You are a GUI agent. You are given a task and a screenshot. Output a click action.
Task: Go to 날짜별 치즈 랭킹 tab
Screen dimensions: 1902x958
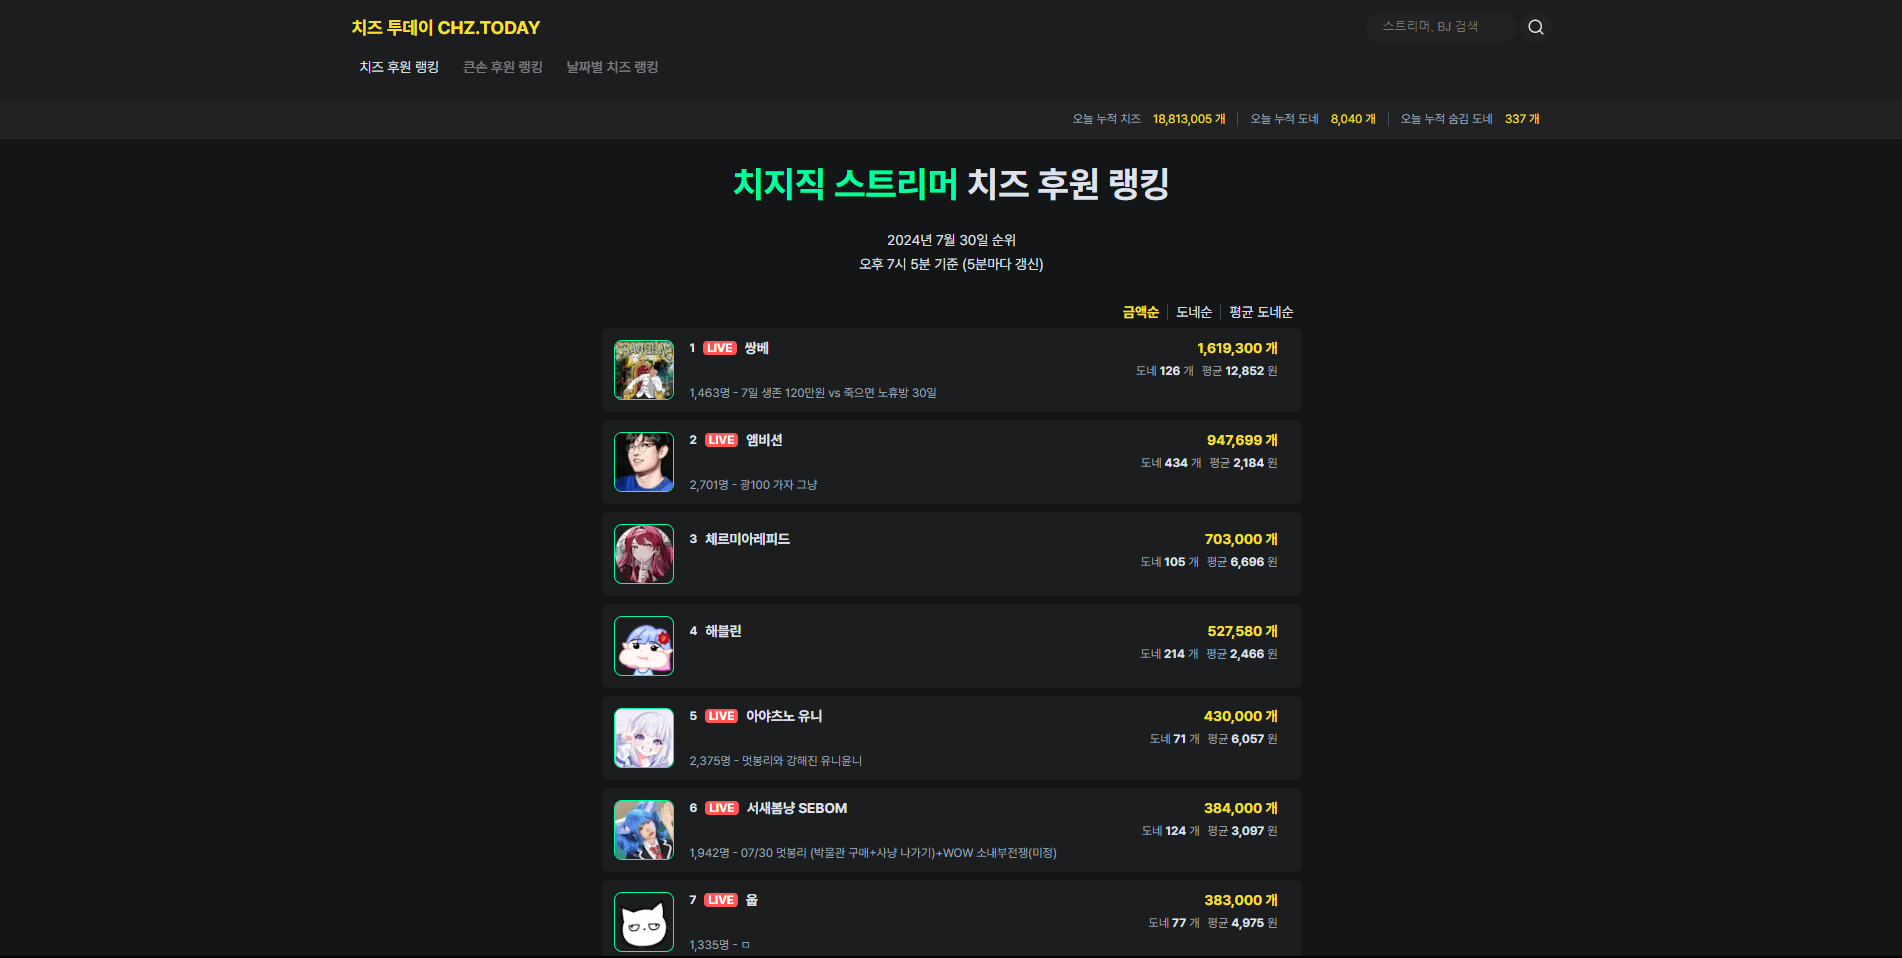click(x=612, y=67)
